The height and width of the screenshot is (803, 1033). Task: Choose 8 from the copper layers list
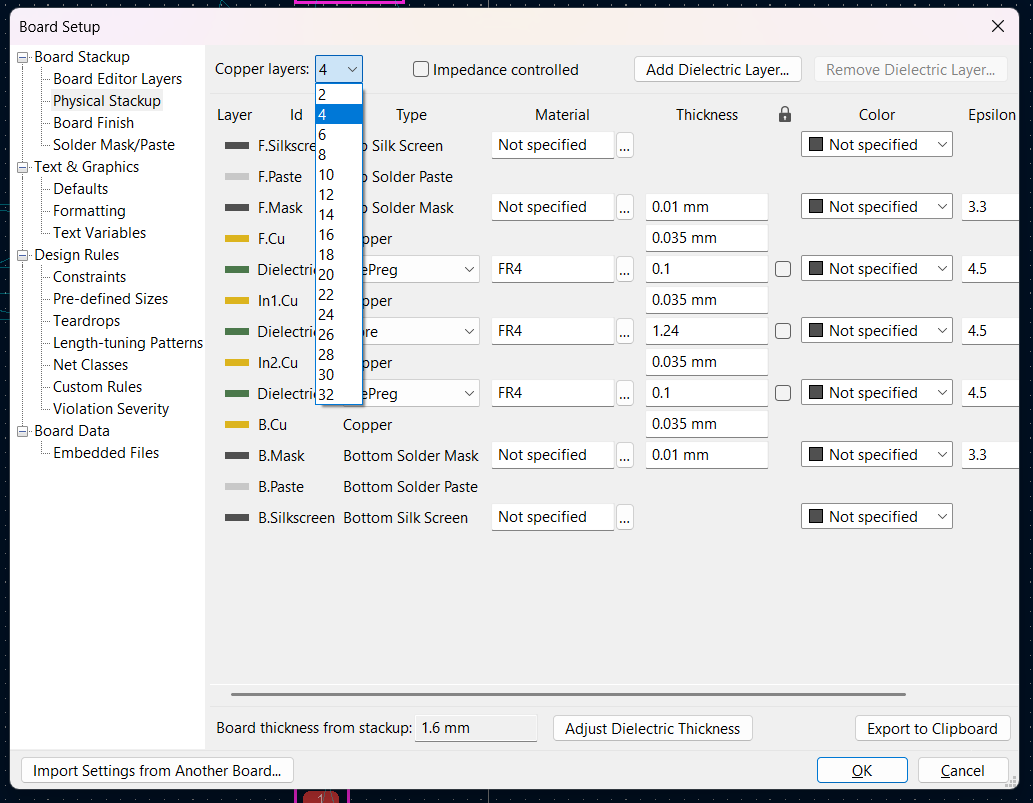pos(322,155)
